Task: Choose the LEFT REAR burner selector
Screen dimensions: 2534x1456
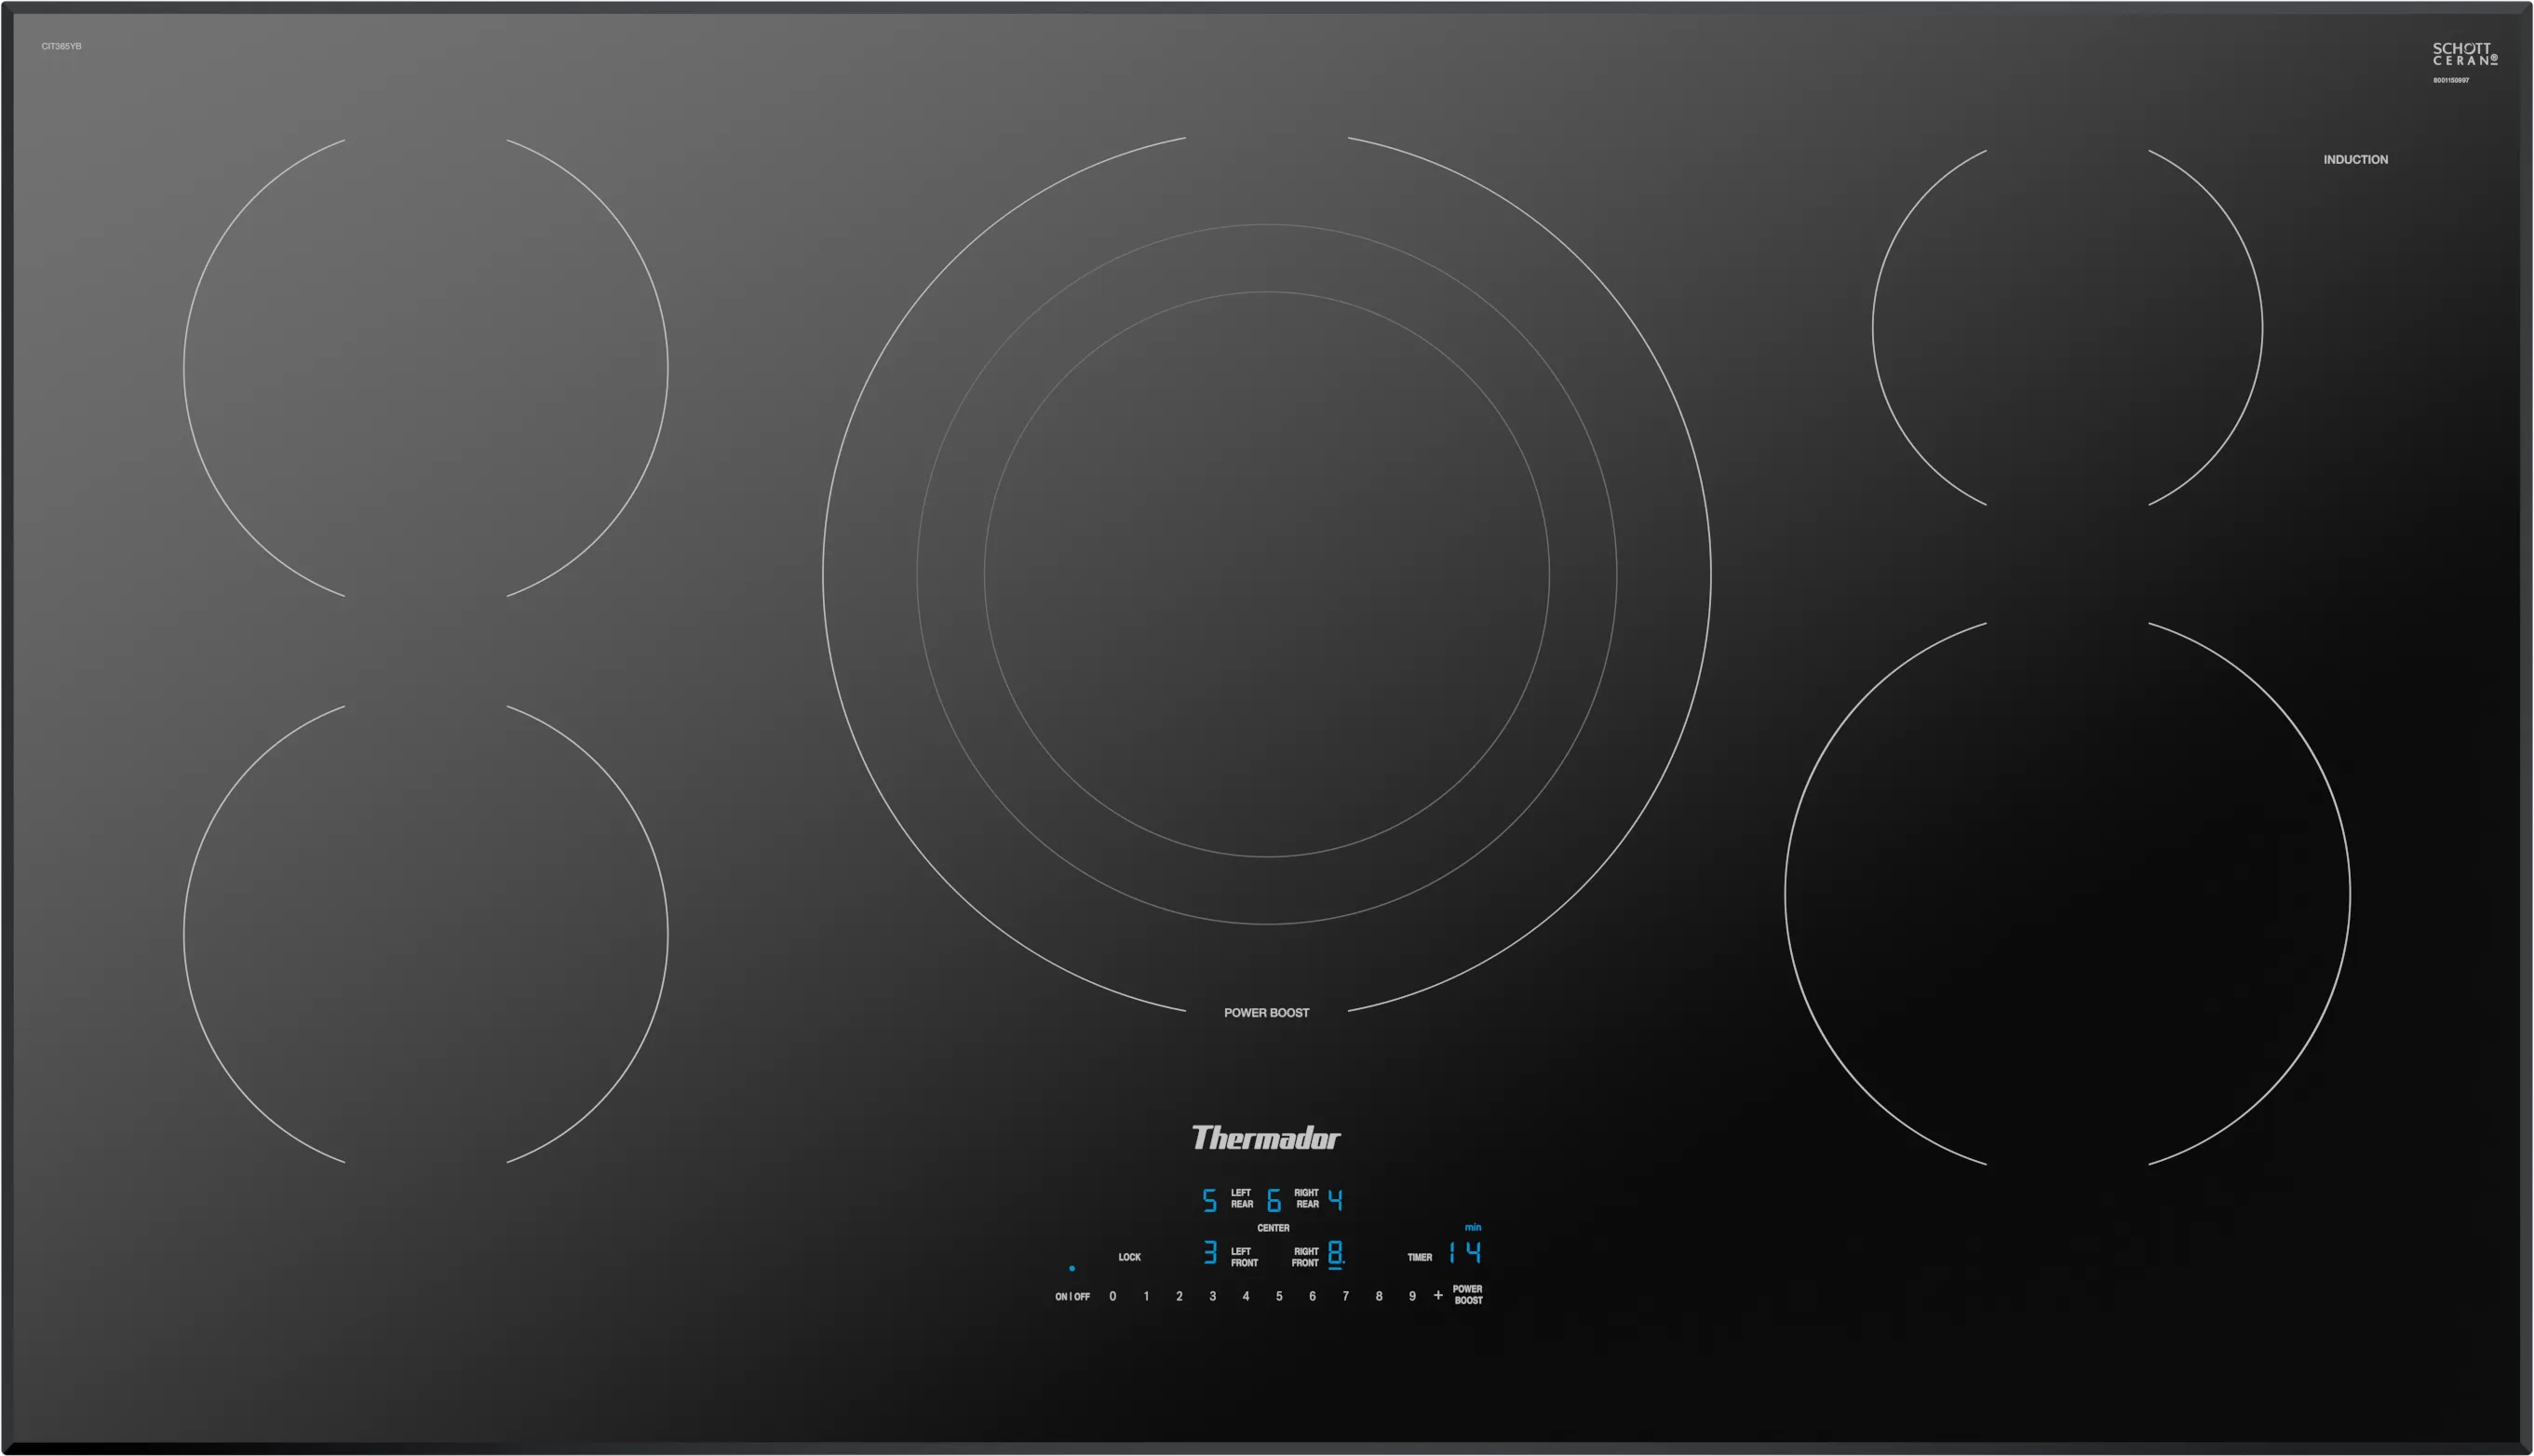Action: point(1242,1198)
